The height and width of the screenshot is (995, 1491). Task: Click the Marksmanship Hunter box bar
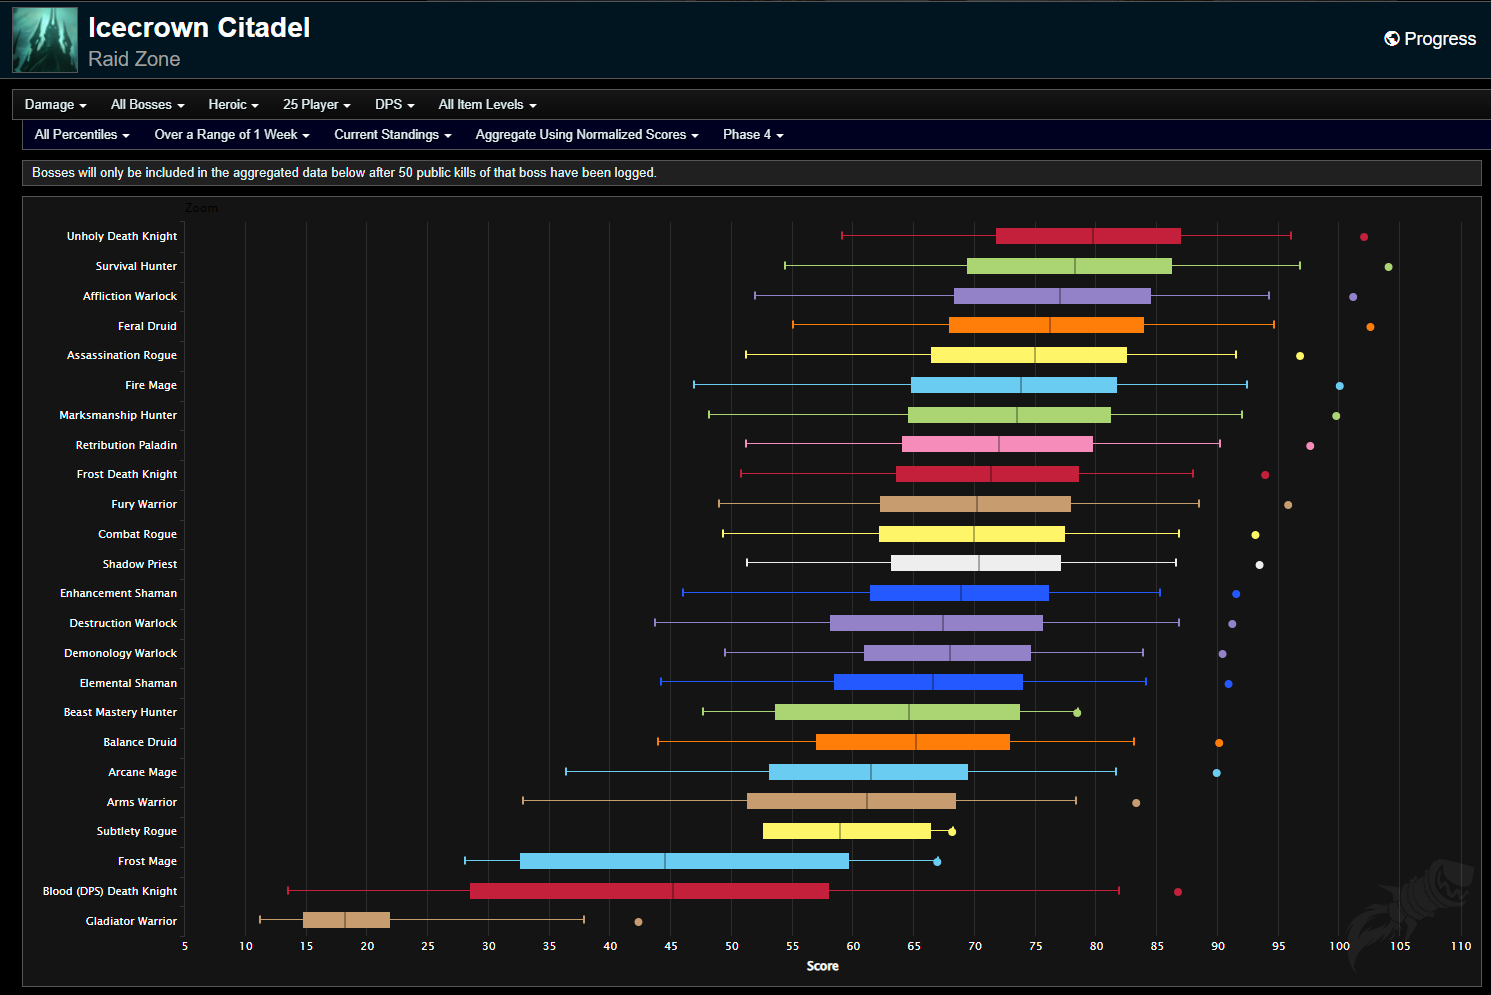point(1009,415)
